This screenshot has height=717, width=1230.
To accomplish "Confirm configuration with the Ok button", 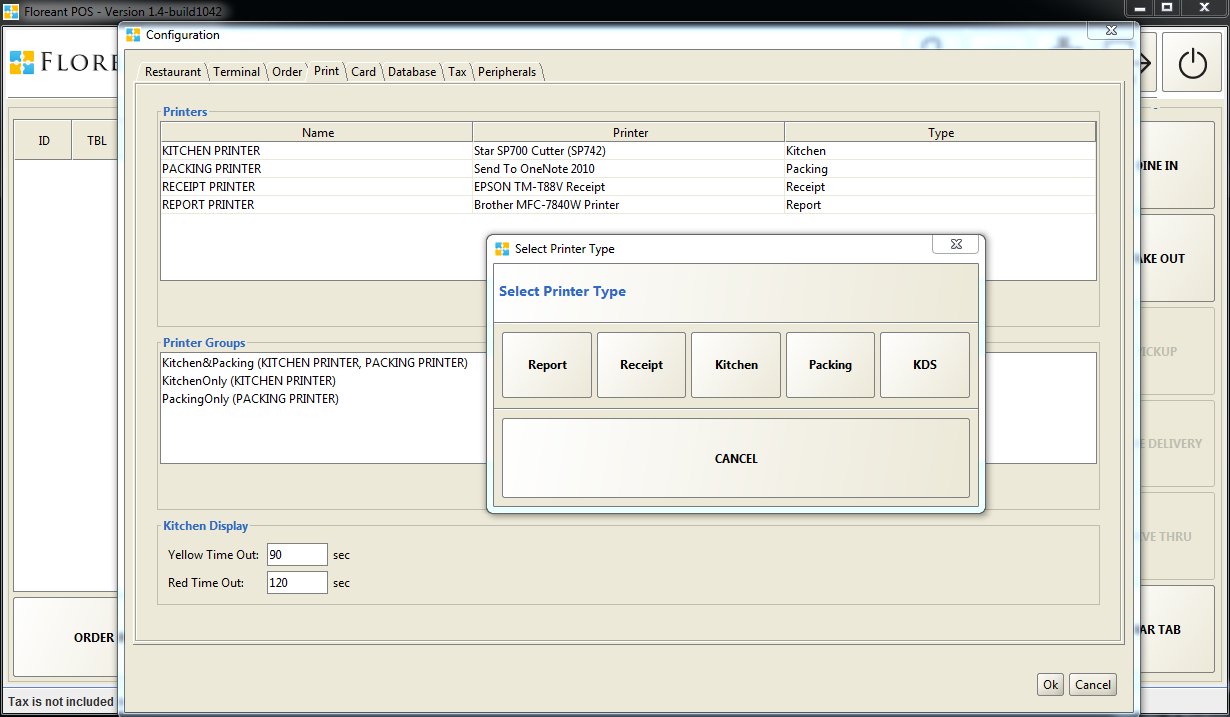I will point(1050,684).
